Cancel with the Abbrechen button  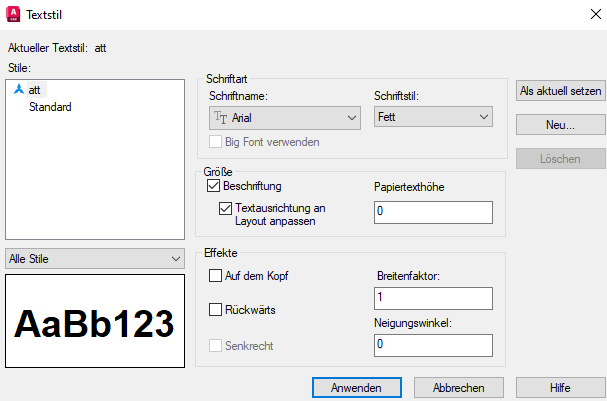click(458, 387)
